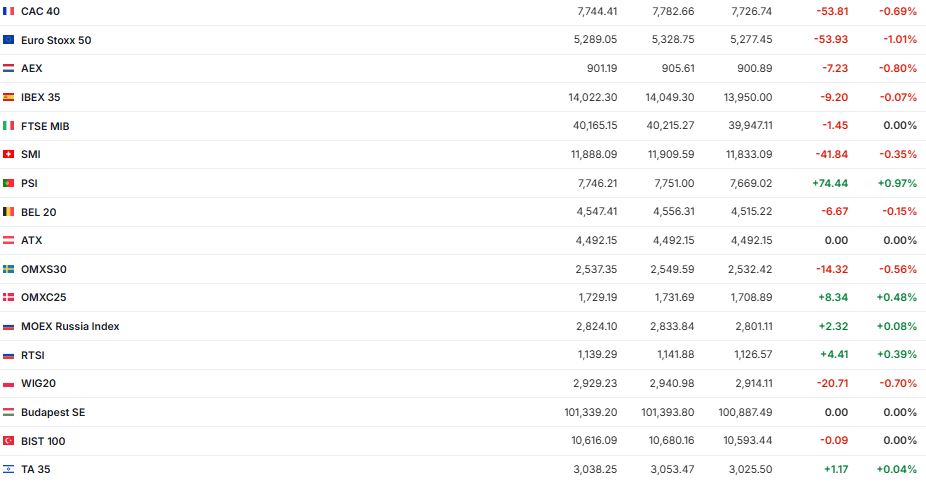Click the Spain flag next to IBEX 35

[x=9, y=97]
